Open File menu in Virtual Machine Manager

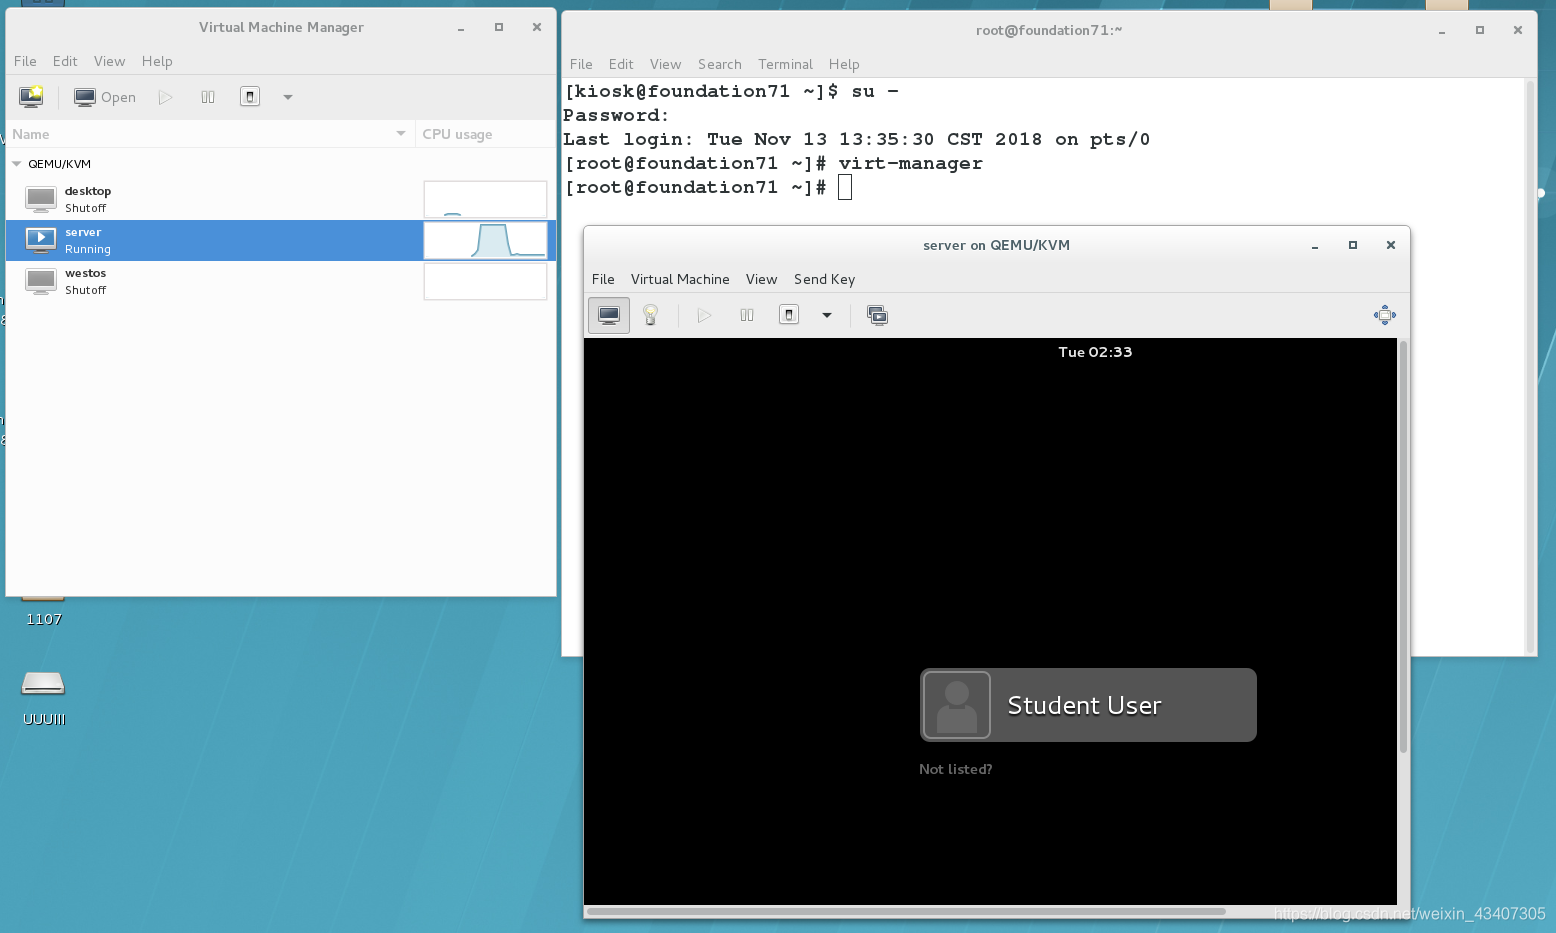click(x=25, y=61)
